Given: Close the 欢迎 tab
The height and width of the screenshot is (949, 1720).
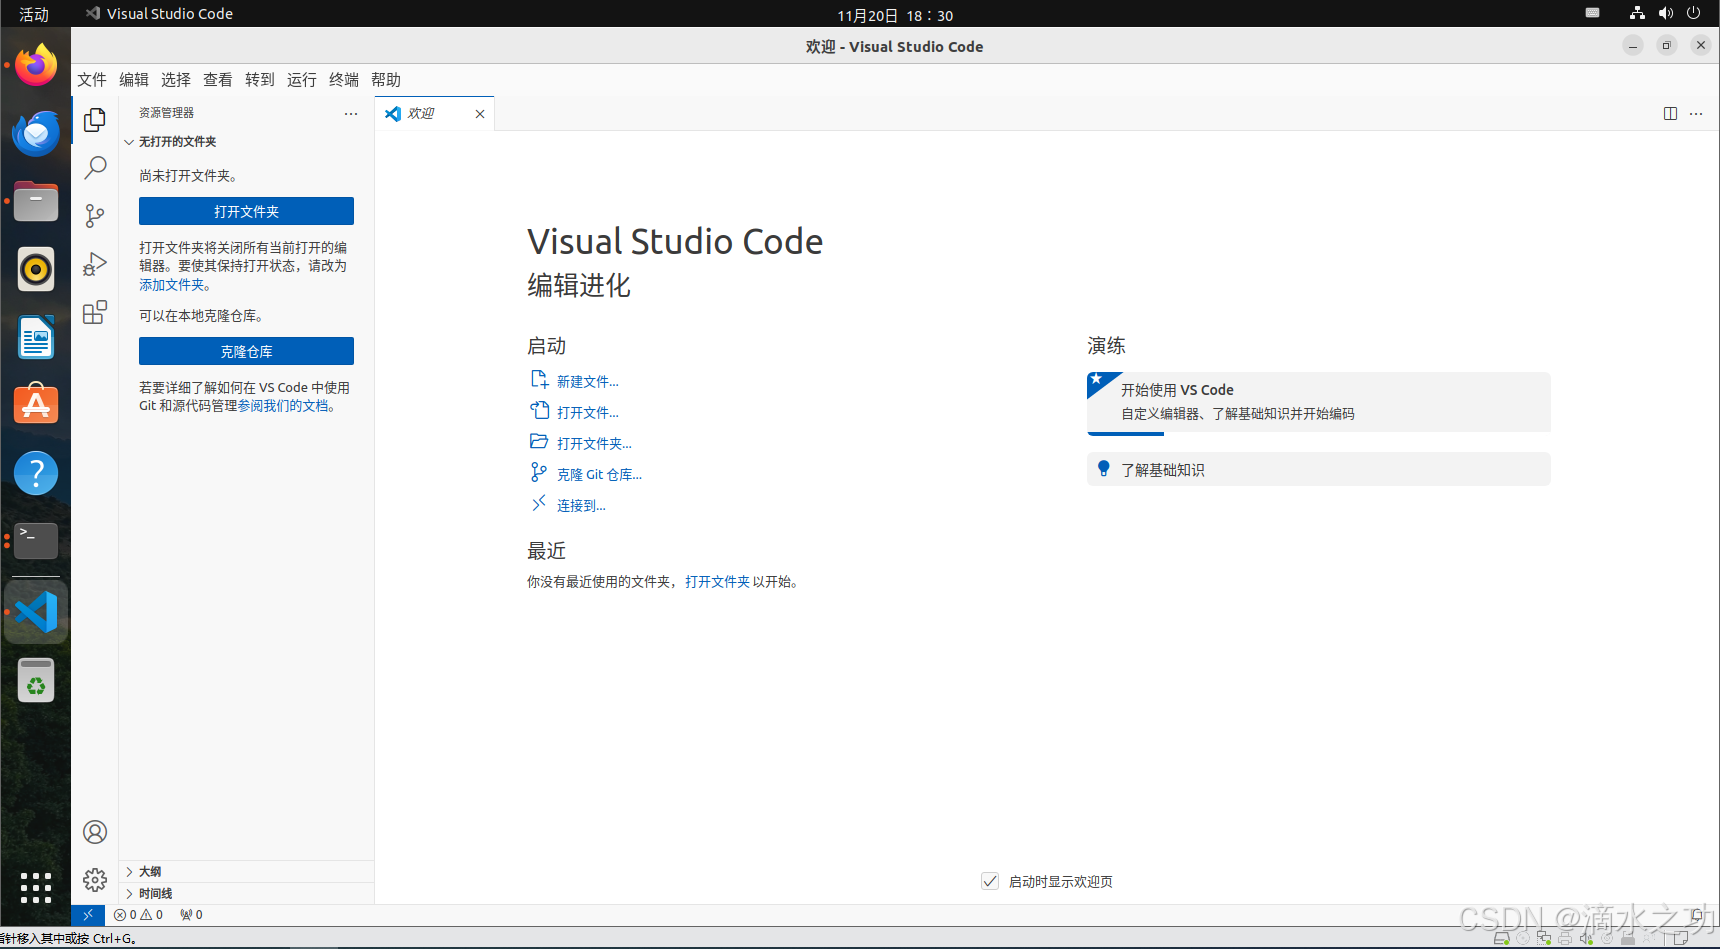Looking at the screenshot, I should click(480, 114).
